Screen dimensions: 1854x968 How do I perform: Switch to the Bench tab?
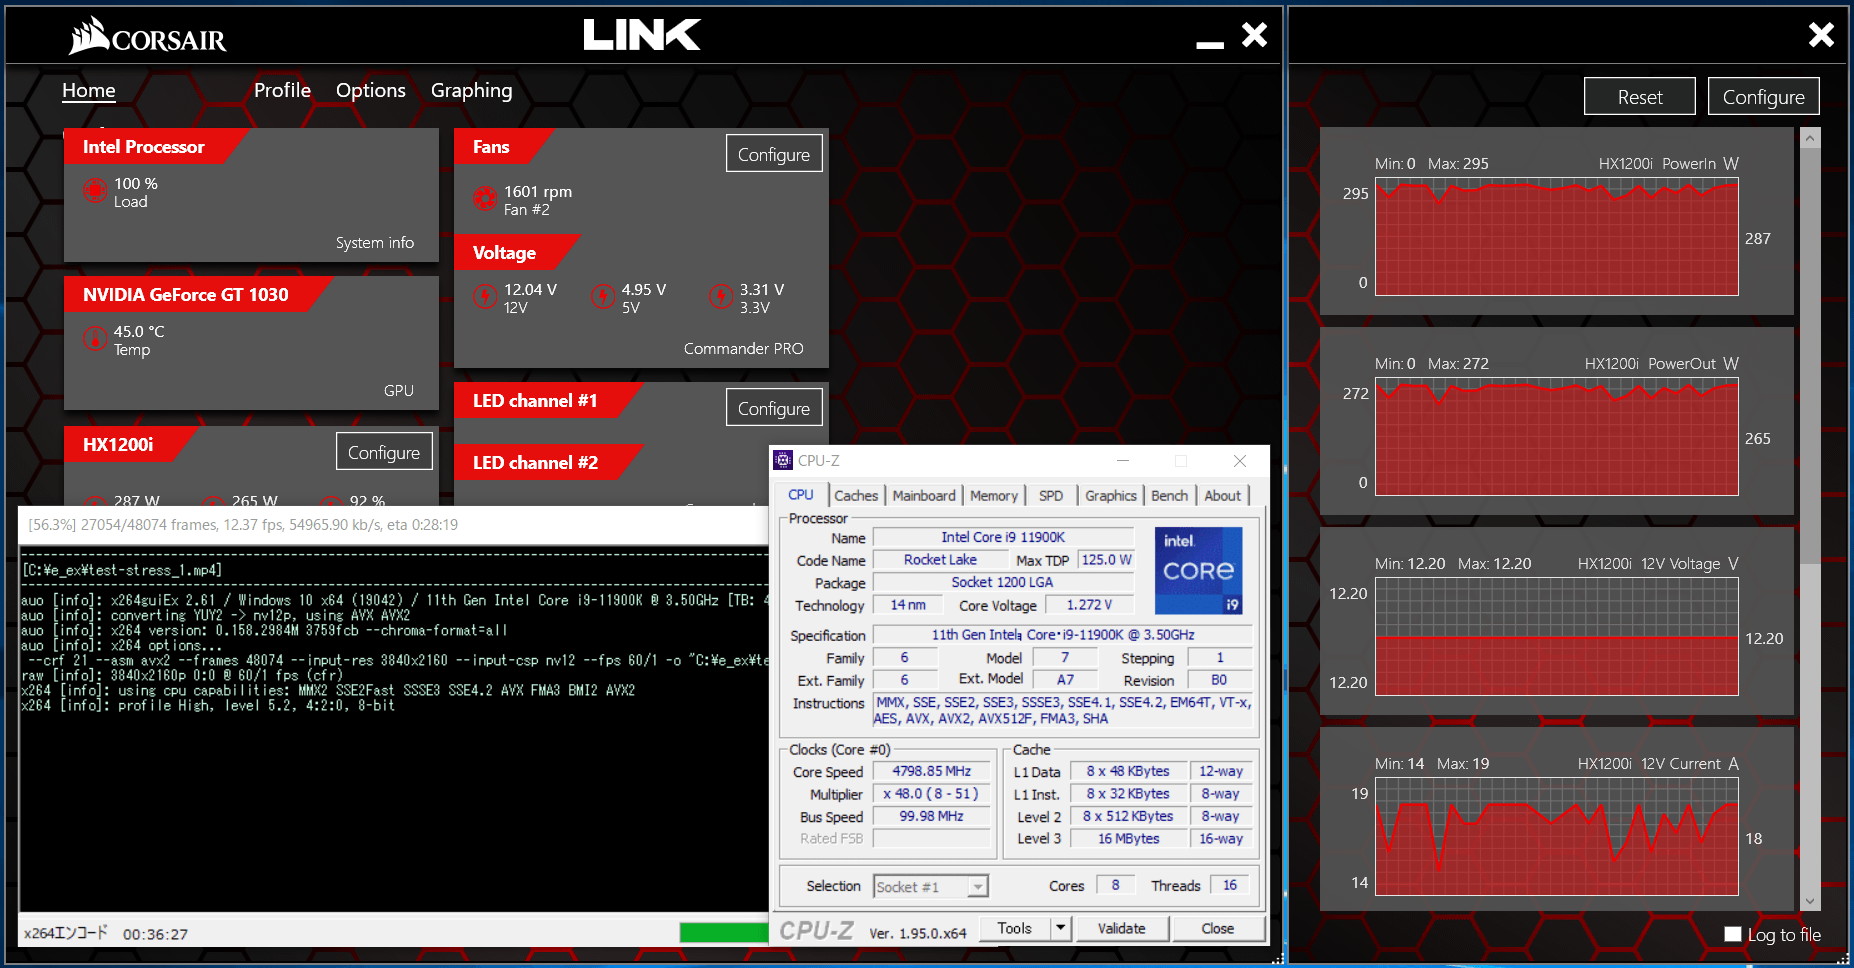[1169, 495]
